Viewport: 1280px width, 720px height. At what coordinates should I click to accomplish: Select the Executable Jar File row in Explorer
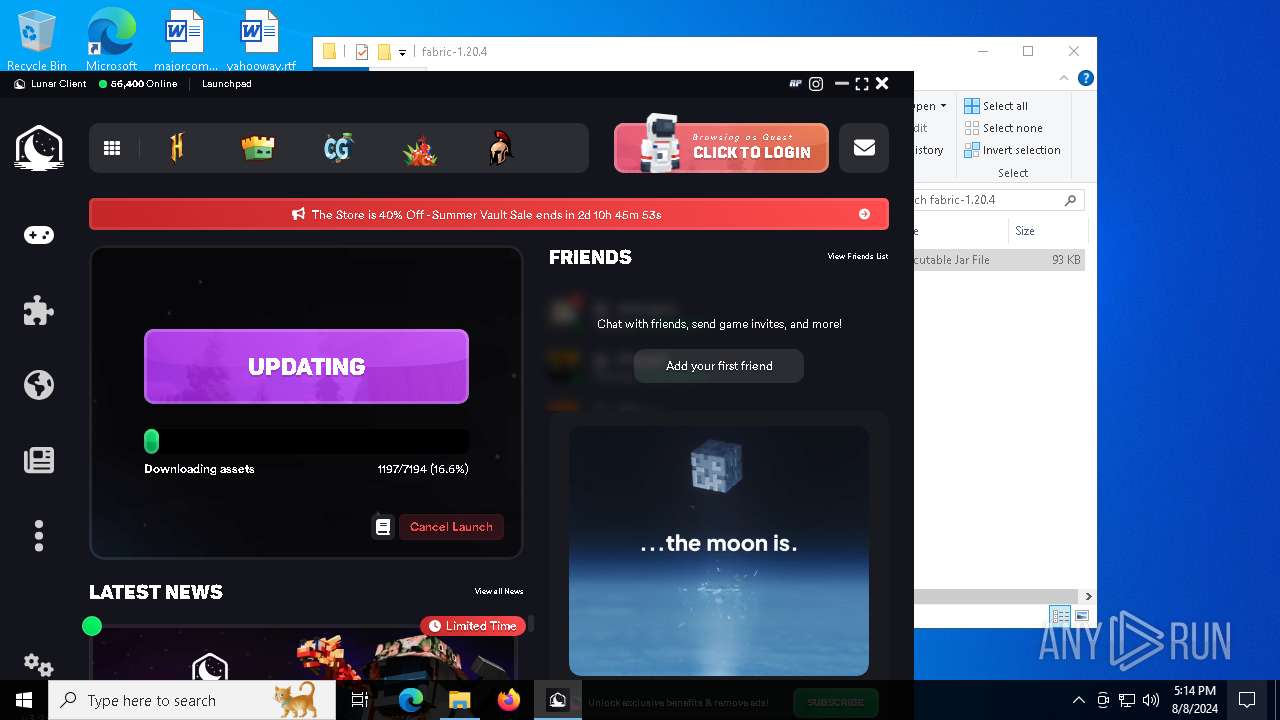(999, 260)
